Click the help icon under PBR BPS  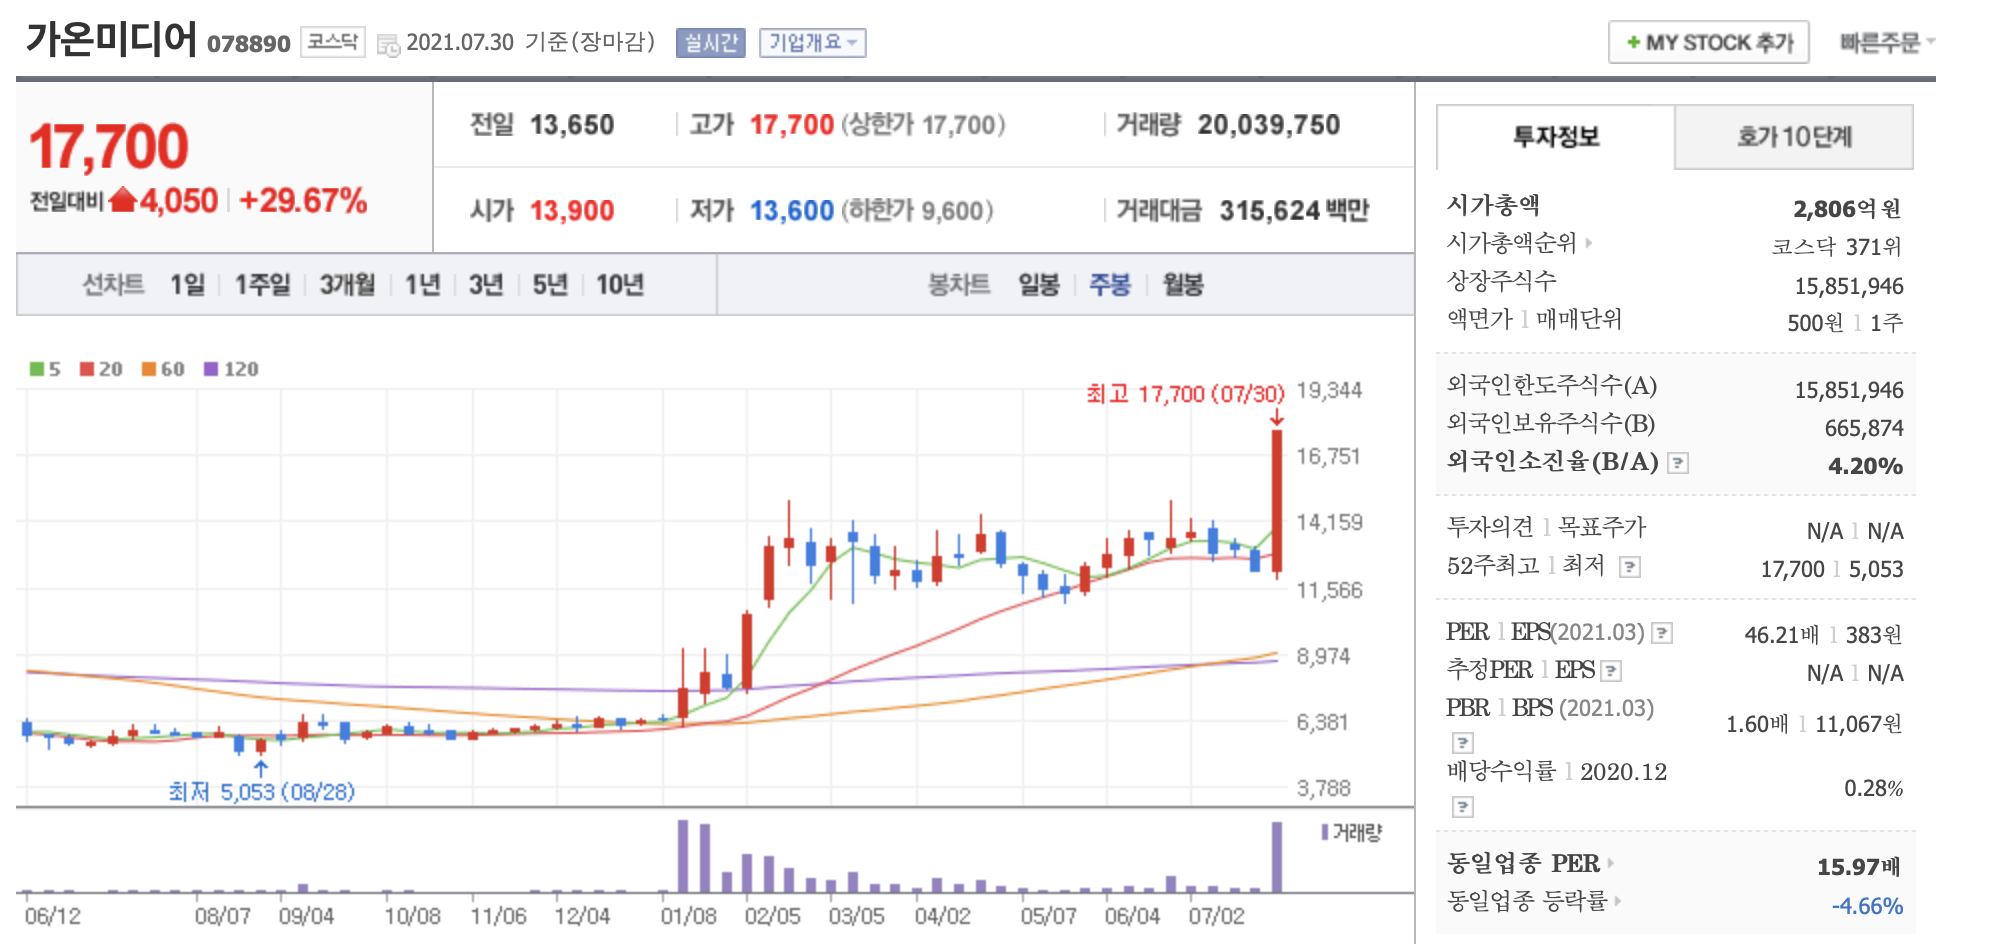(1462, 743)
